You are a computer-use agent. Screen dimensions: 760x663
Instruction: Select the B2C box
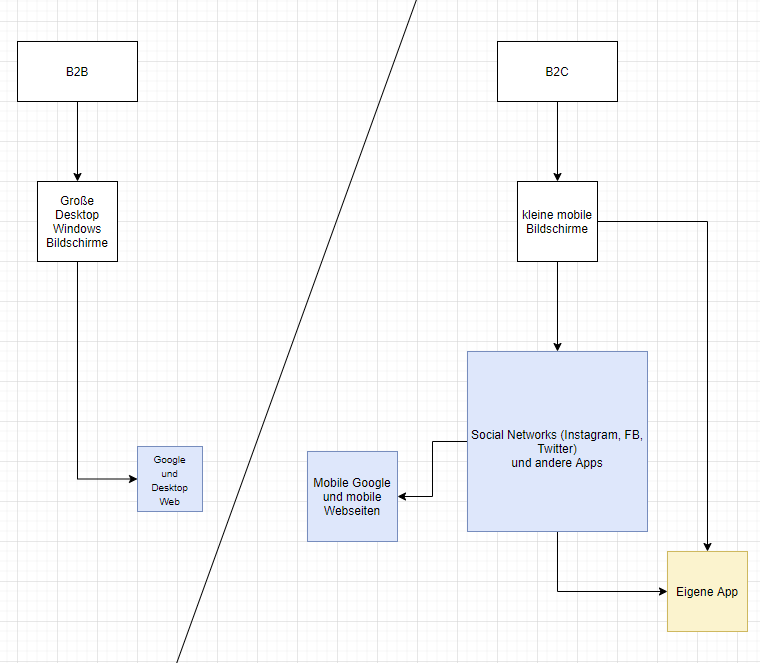click(557, 71)
